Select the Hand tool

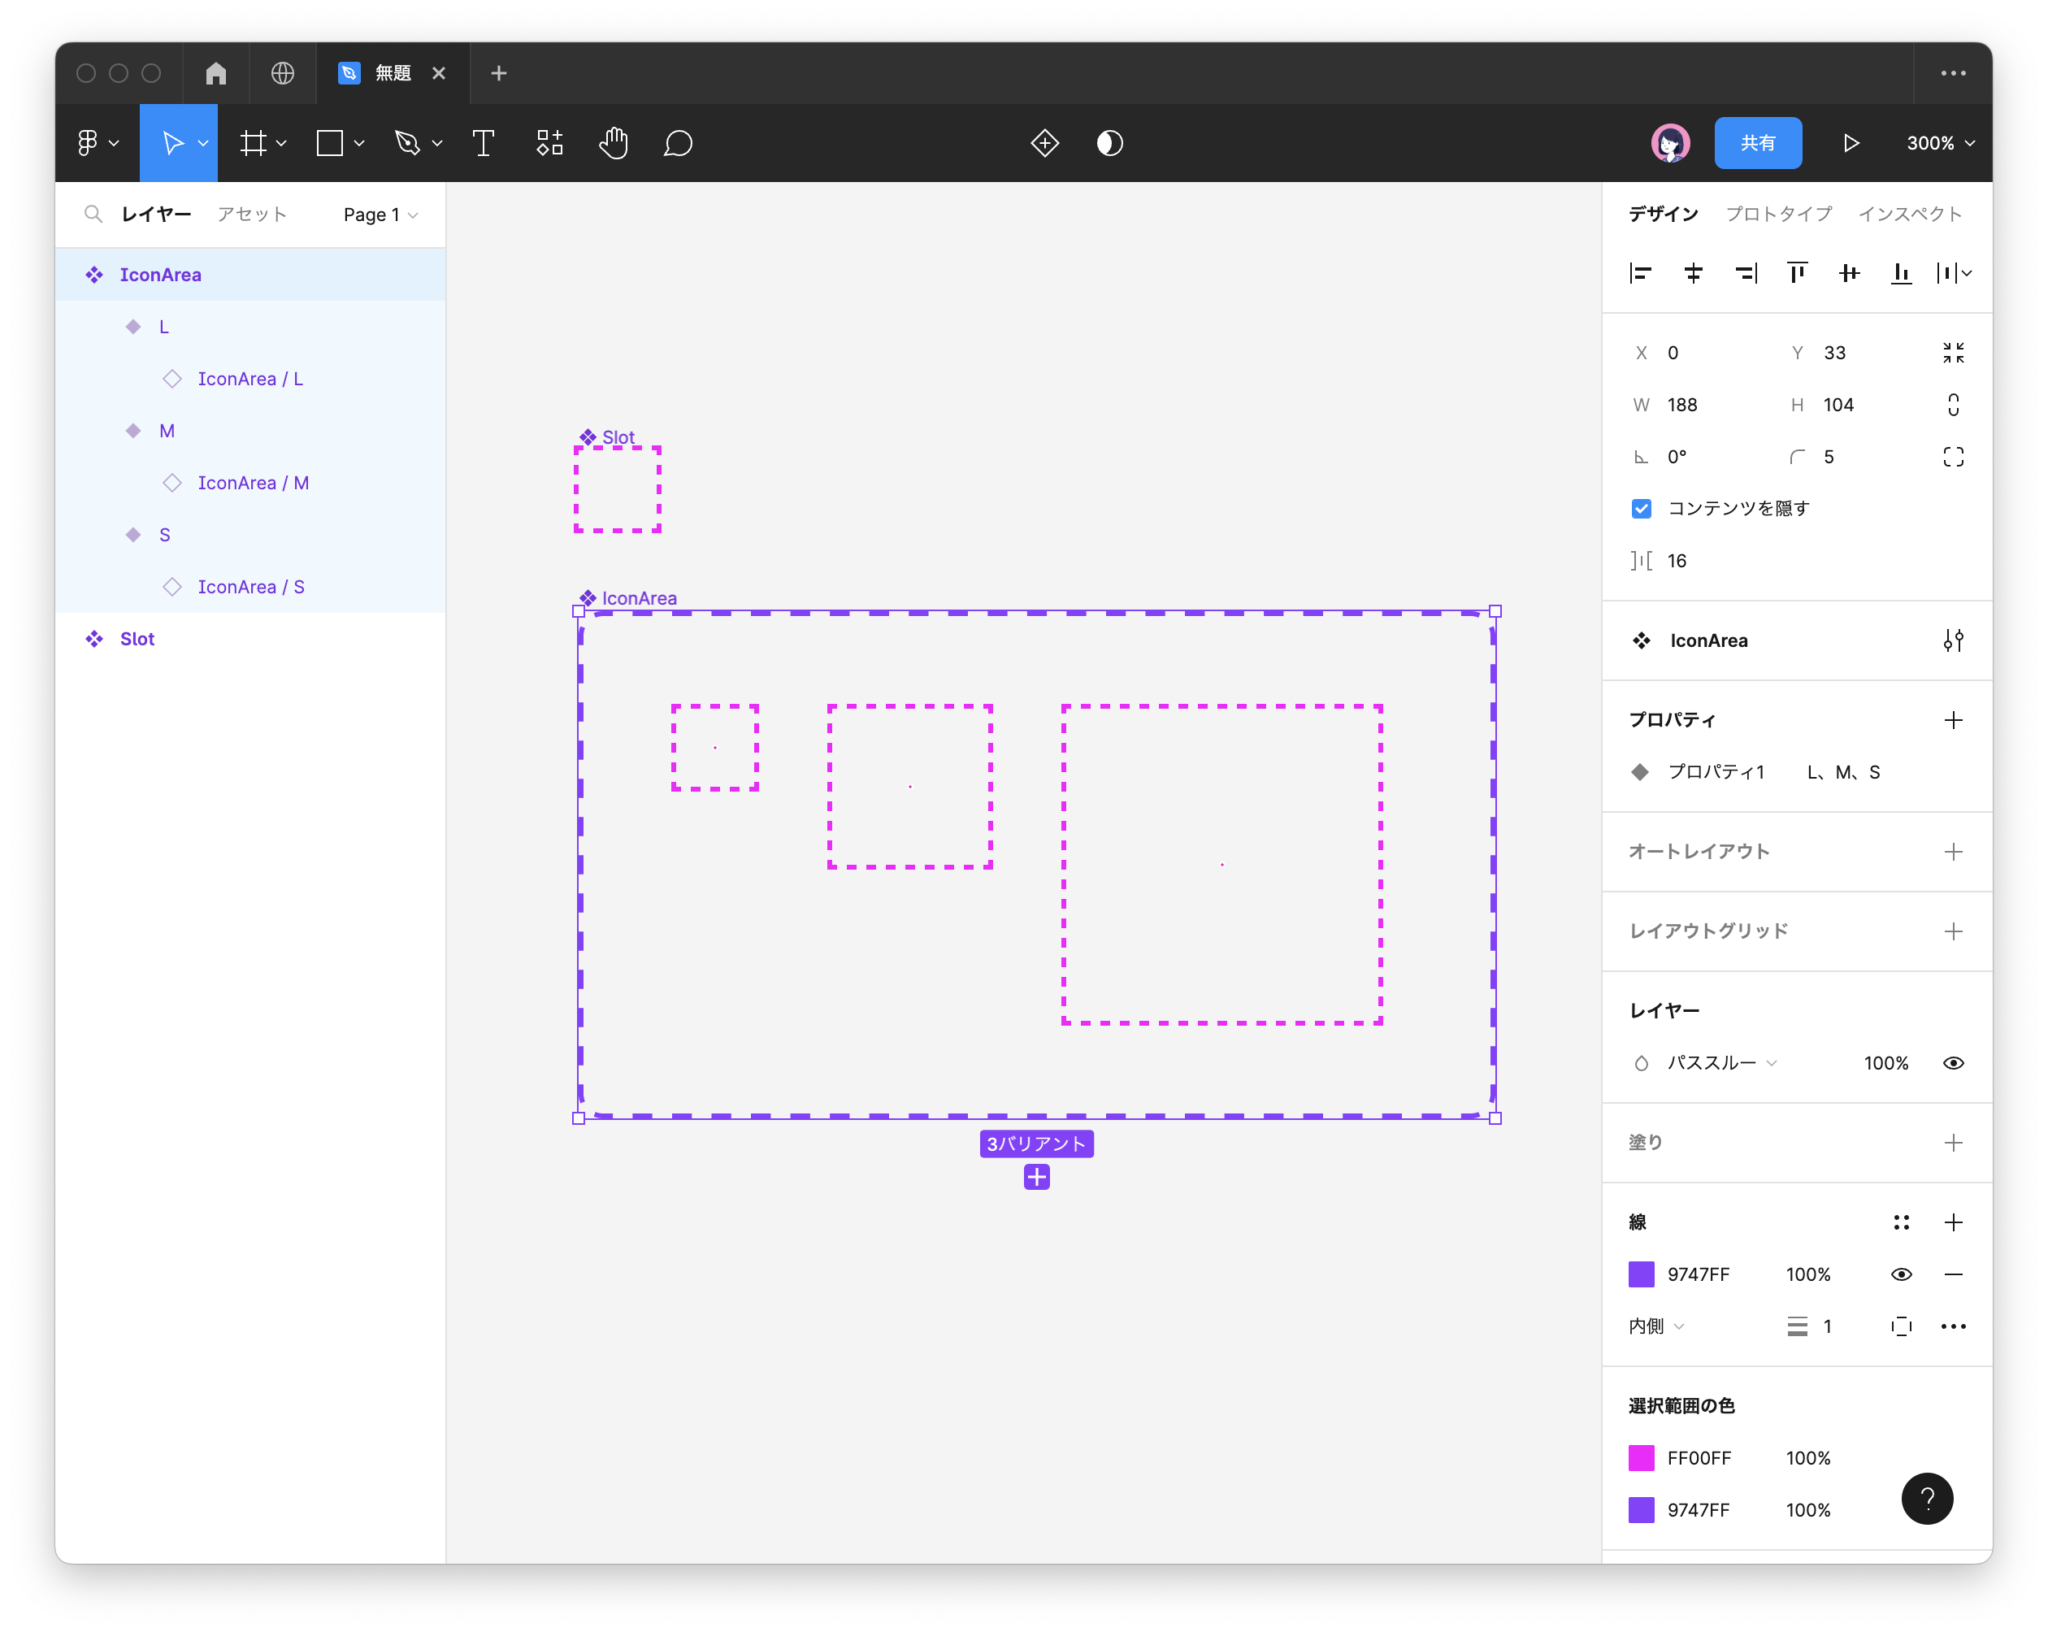[614, 143]
